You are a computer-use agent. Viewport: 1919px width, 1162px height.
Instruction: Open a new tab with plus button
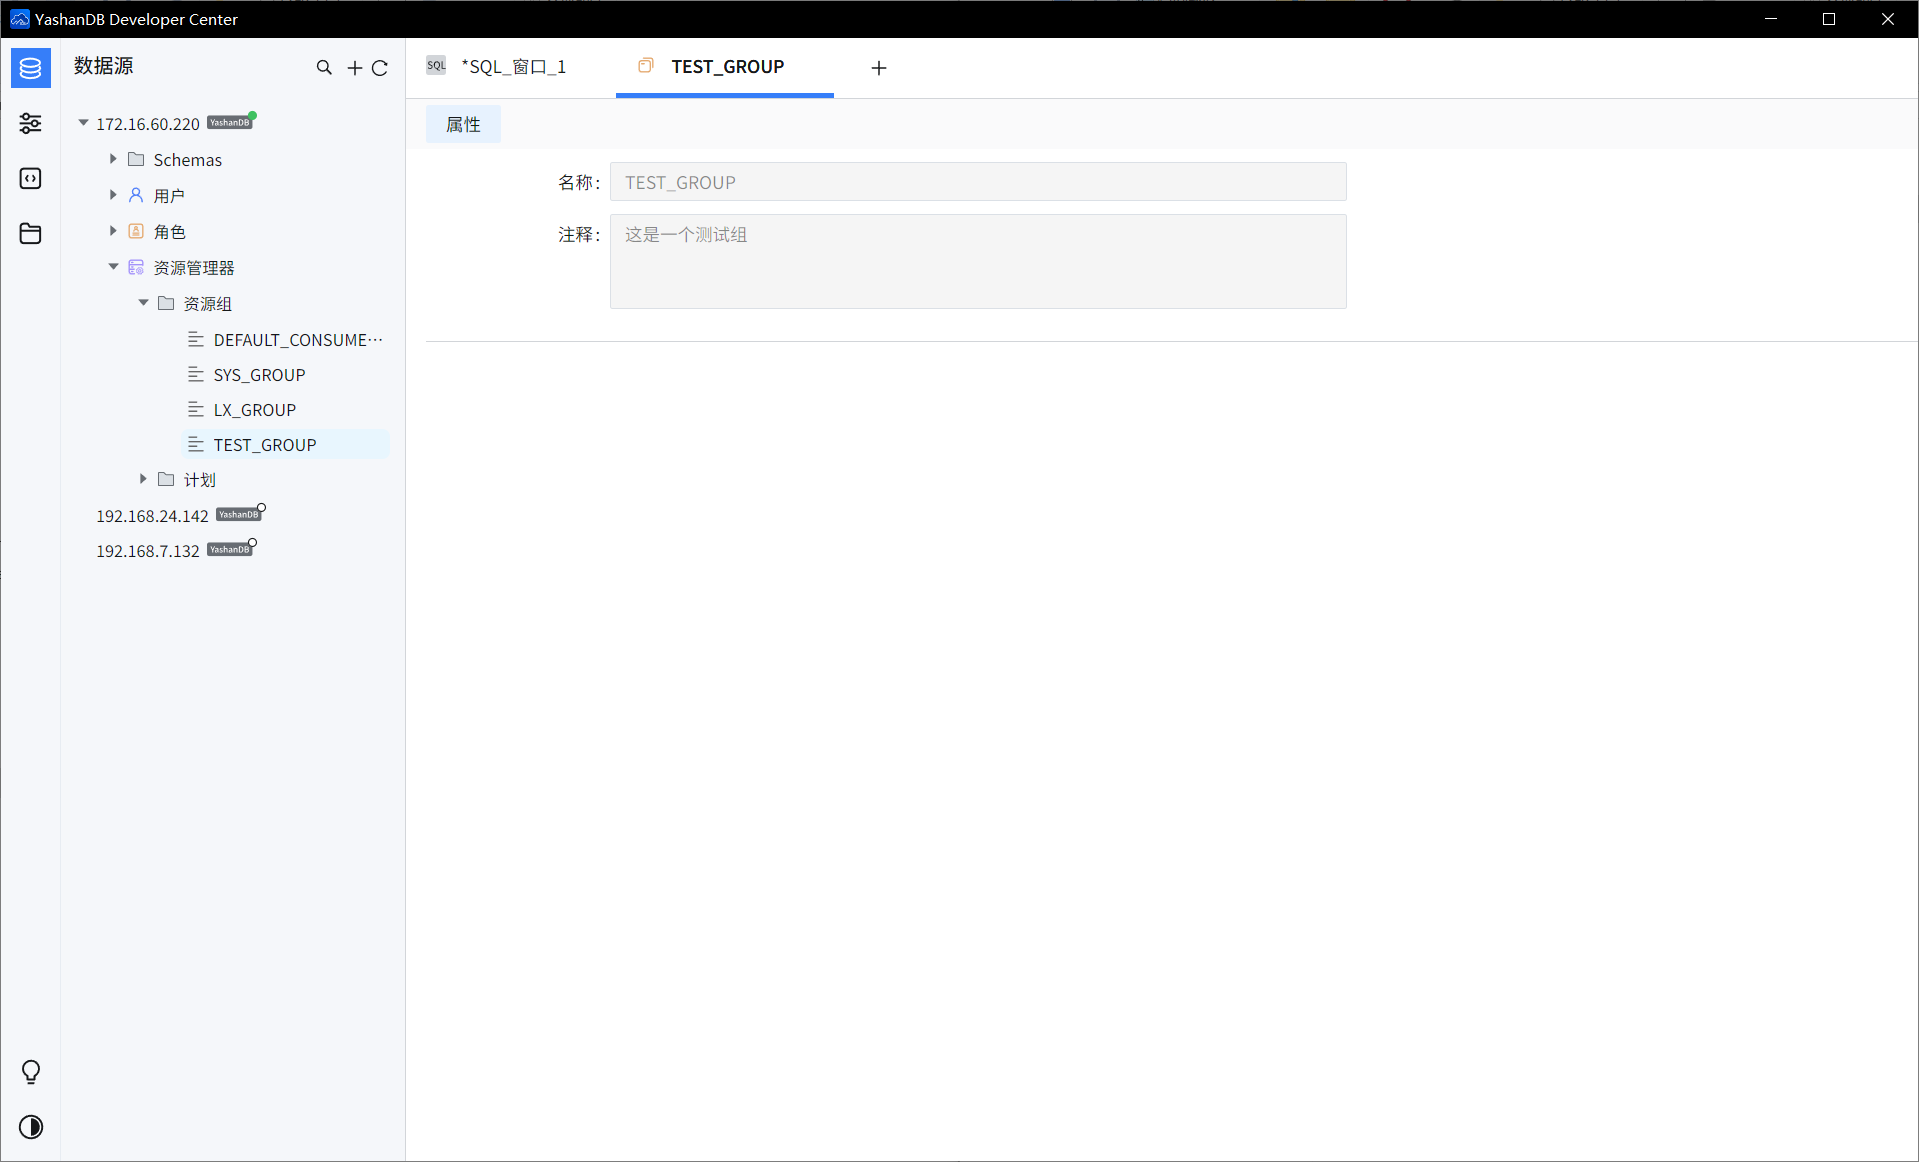[x=879, y=68]
